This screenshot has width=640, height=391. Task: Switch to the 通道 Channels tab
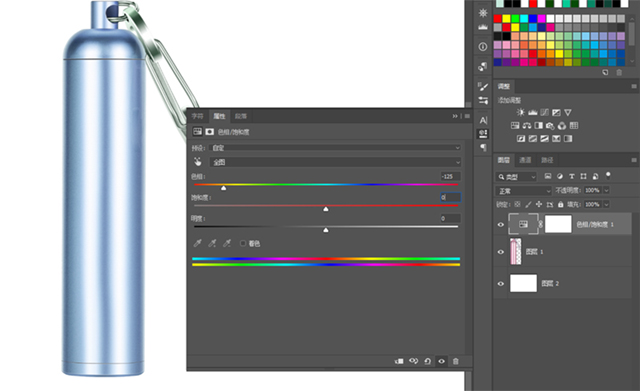point(525,160)
